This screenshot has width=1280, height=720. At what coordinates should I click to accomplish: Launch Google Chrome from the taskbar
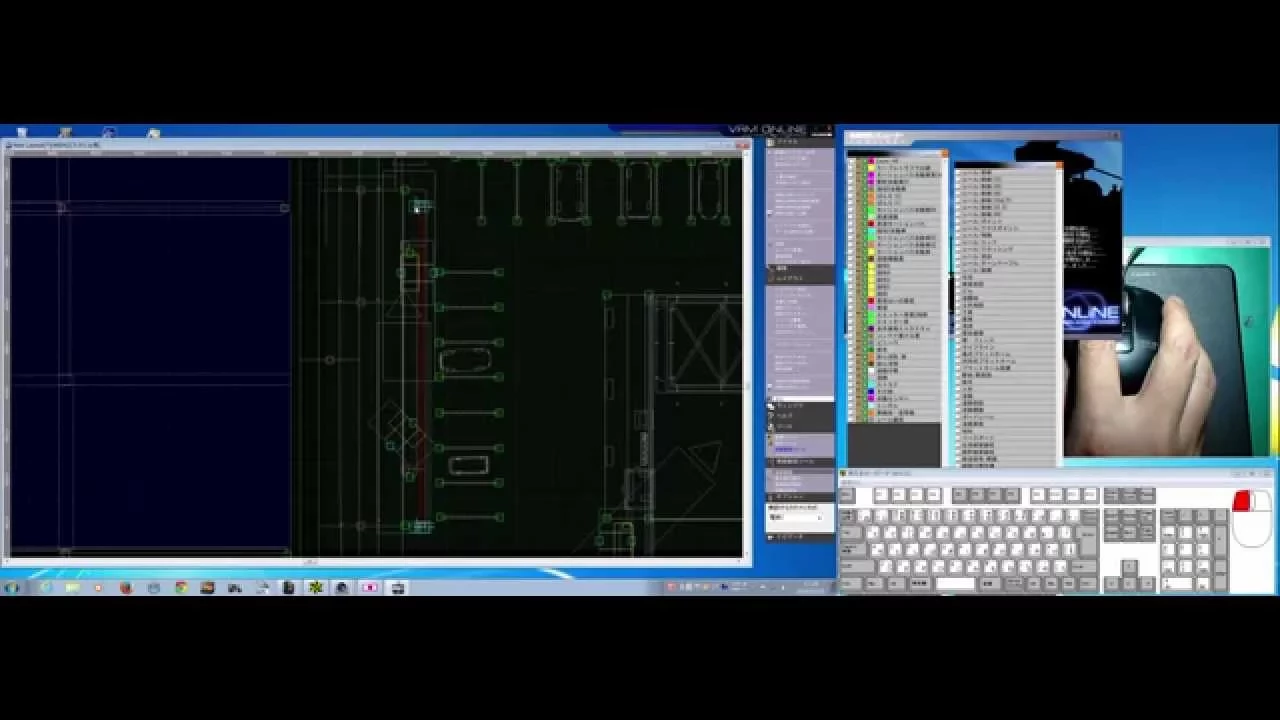pyautogui.click(x=181, y=587)
